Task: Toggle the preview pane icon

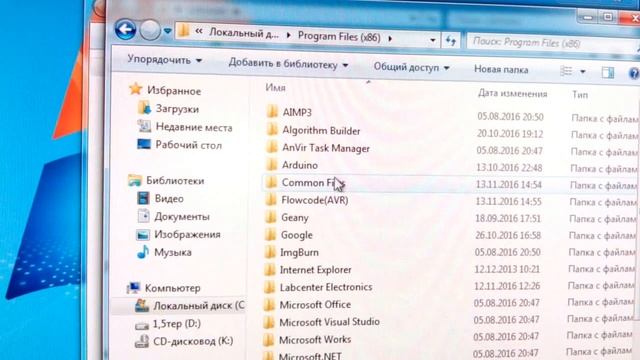Action: click(x=608, y=73)
